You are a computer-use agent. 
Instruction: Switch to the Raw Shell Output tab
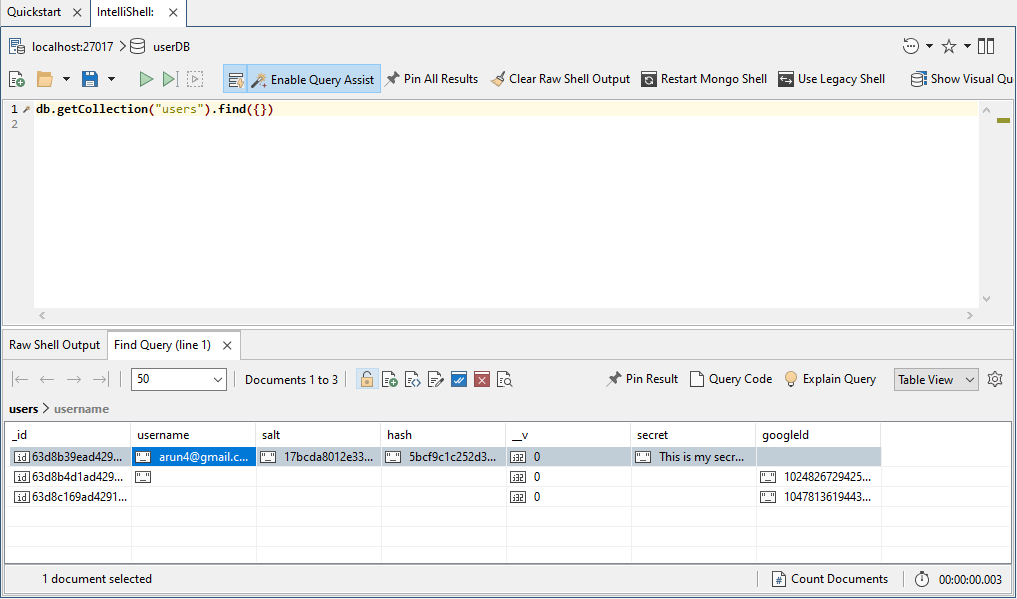tap(54, 345)
